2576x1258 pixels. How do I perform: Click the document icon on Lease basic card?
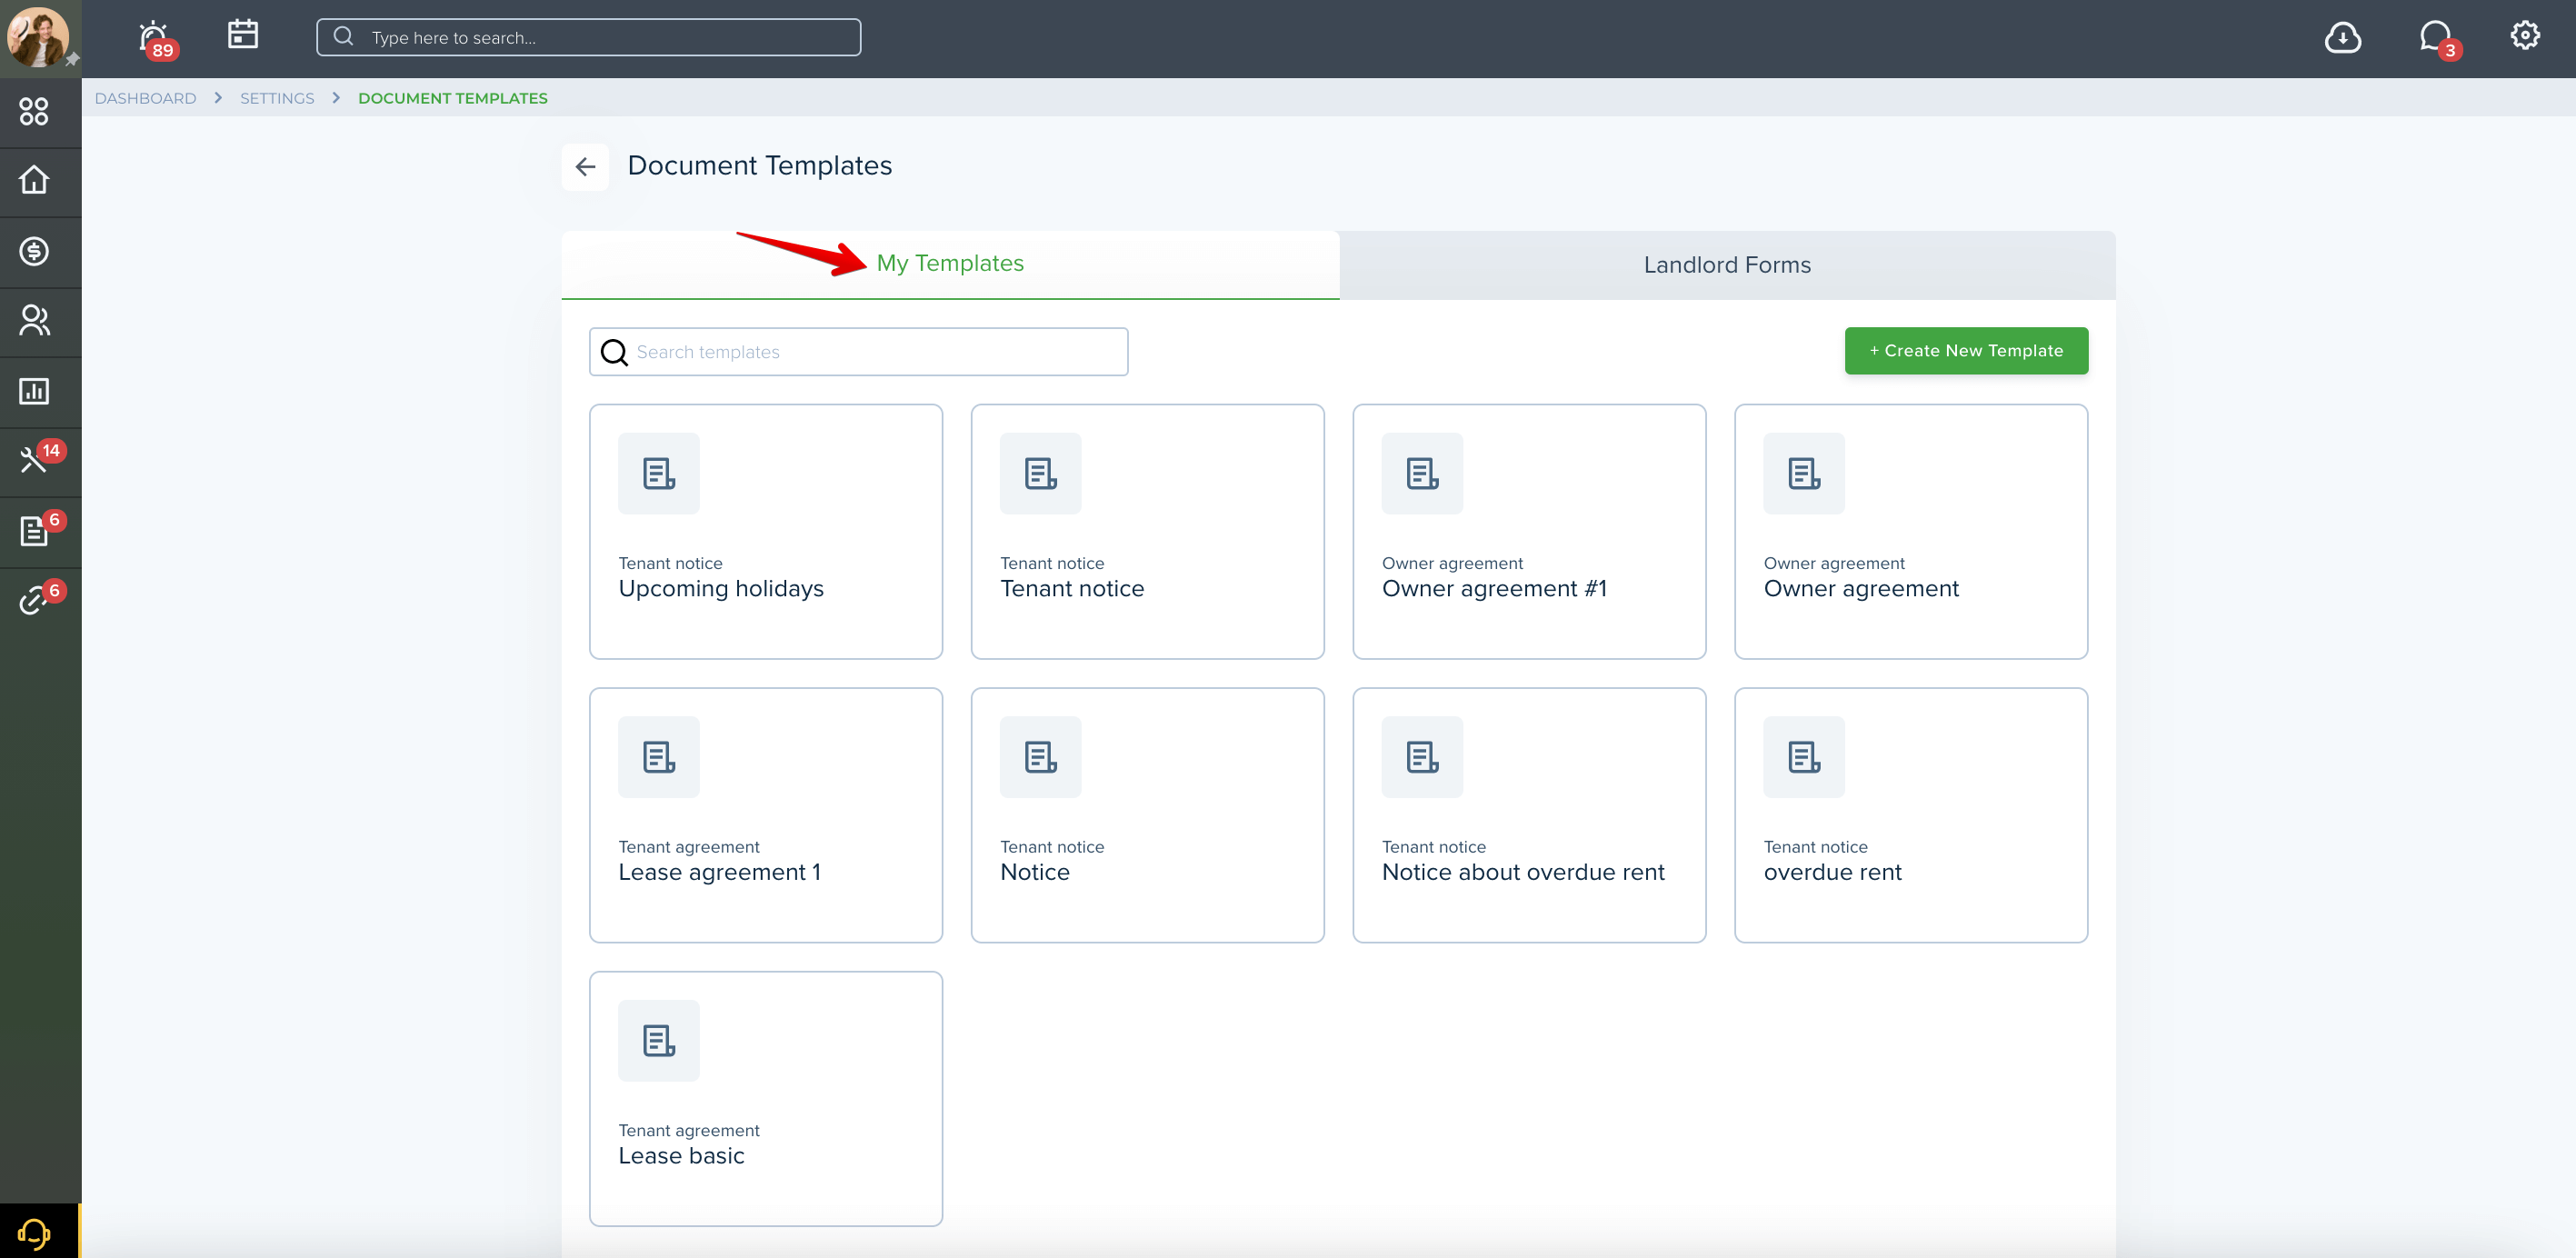click(659, 1040)
